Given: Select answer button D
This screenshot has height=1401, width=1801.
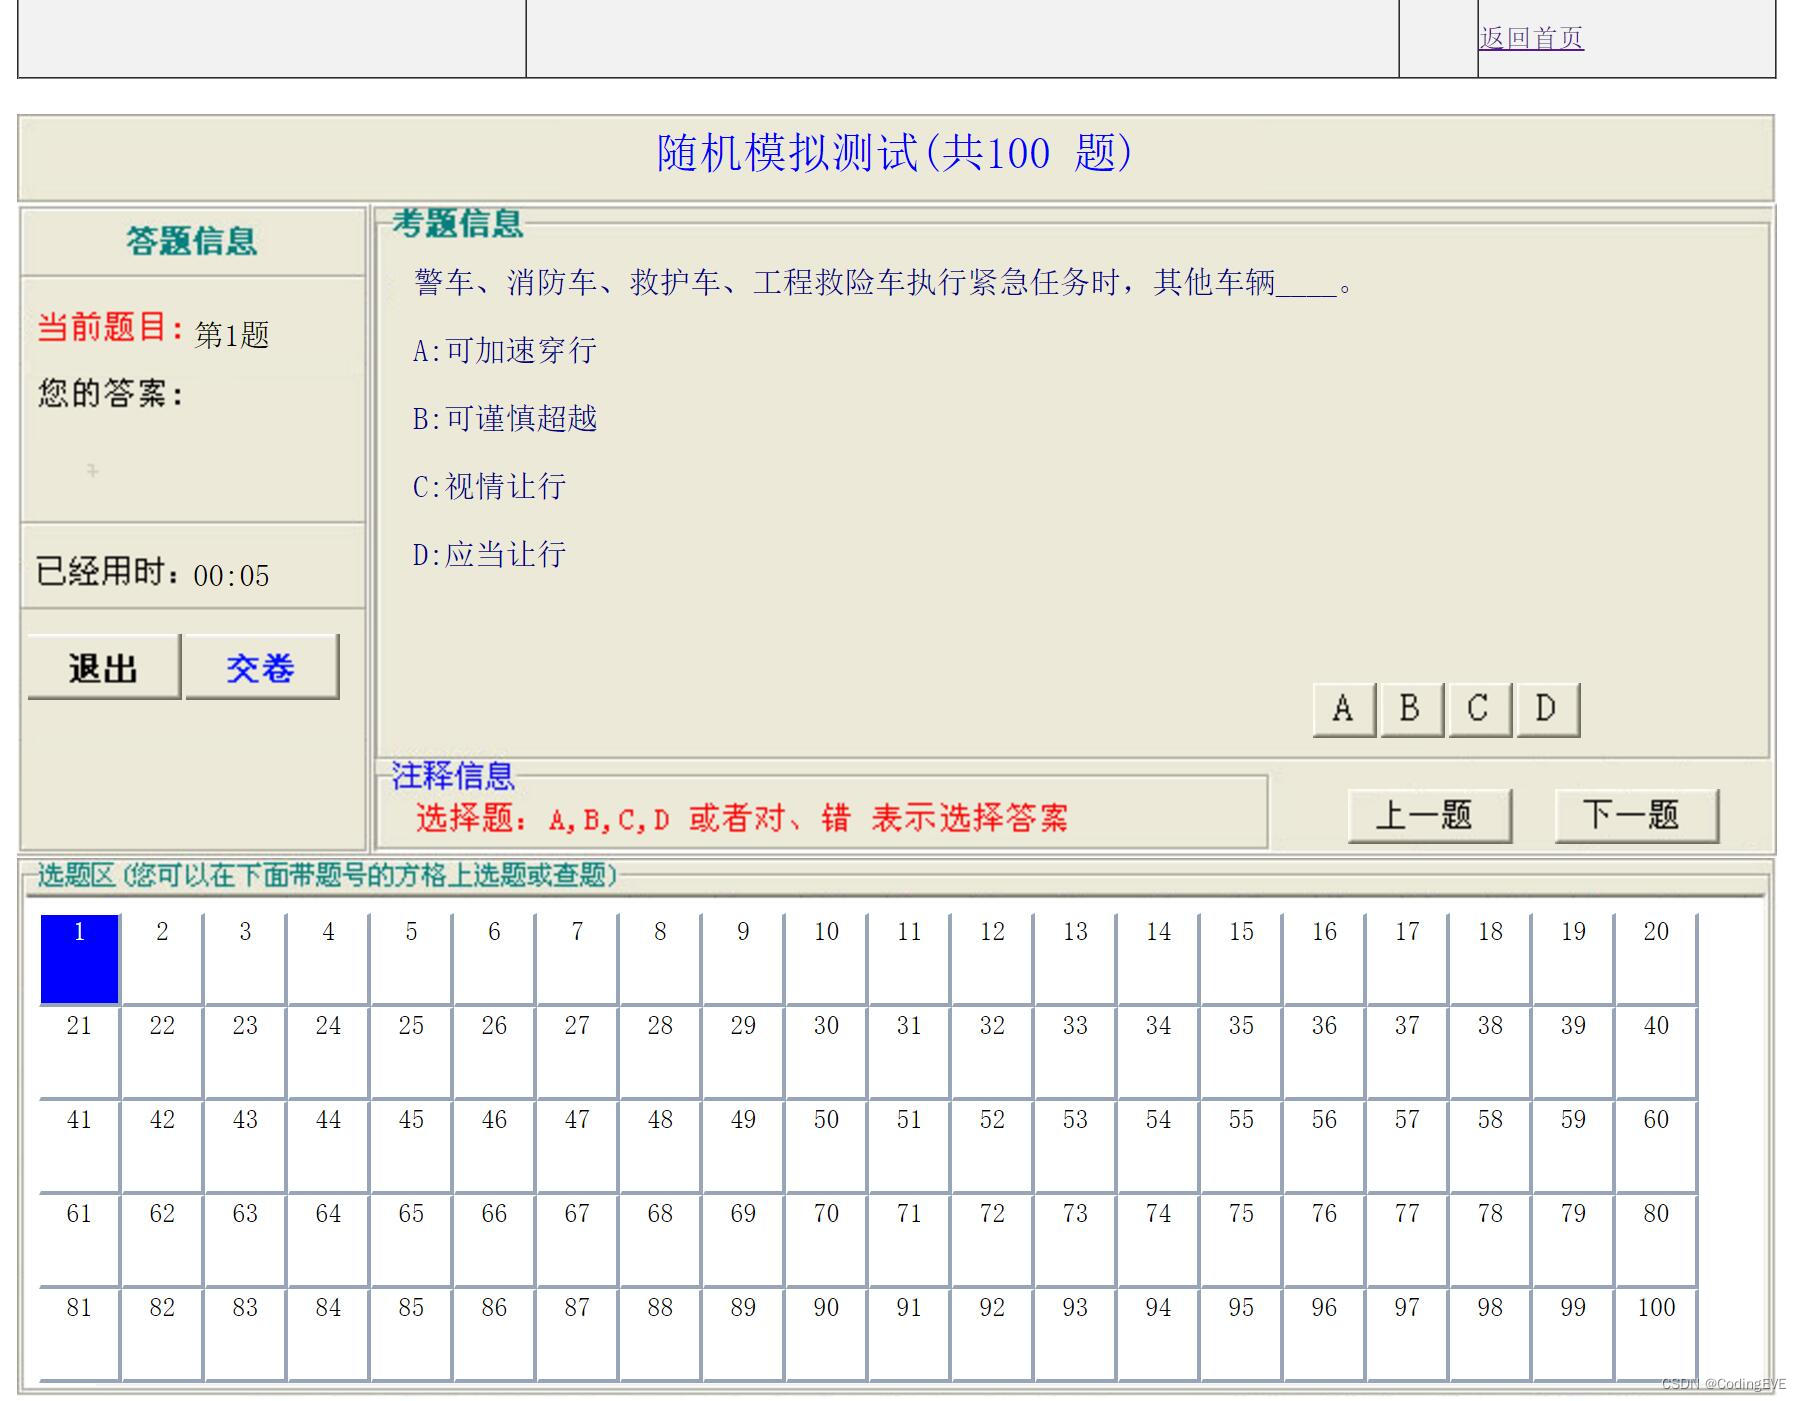Looking at the screenshot, I should point(1546,709).
